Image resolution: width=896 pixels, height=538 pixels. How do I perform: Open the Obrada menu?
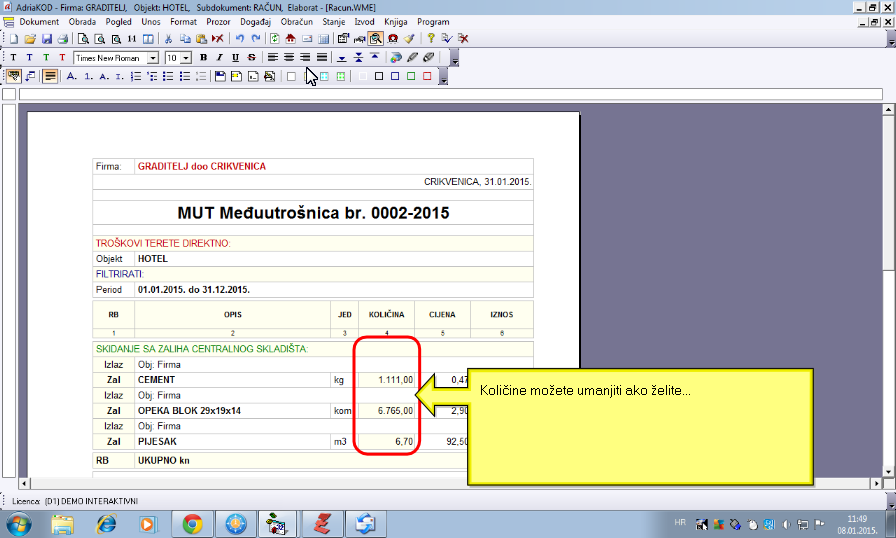pyautogui.click(x=82, y=22)
